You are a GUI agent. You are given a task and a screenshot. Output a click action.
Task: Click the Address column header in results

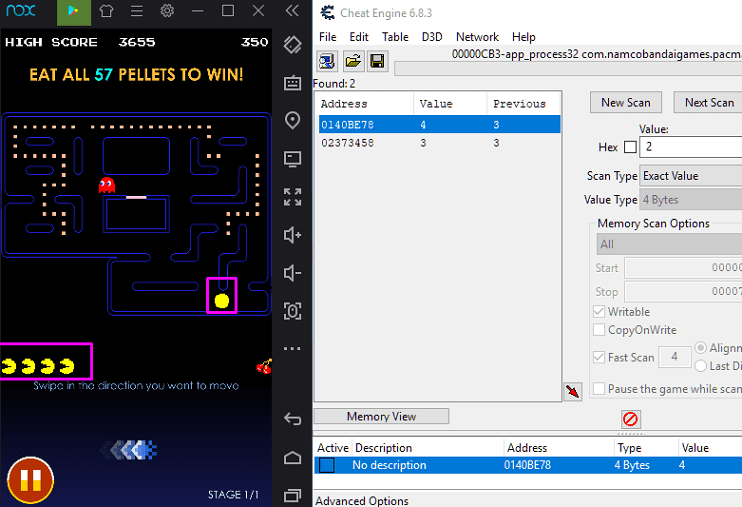(x=365, y=104)
